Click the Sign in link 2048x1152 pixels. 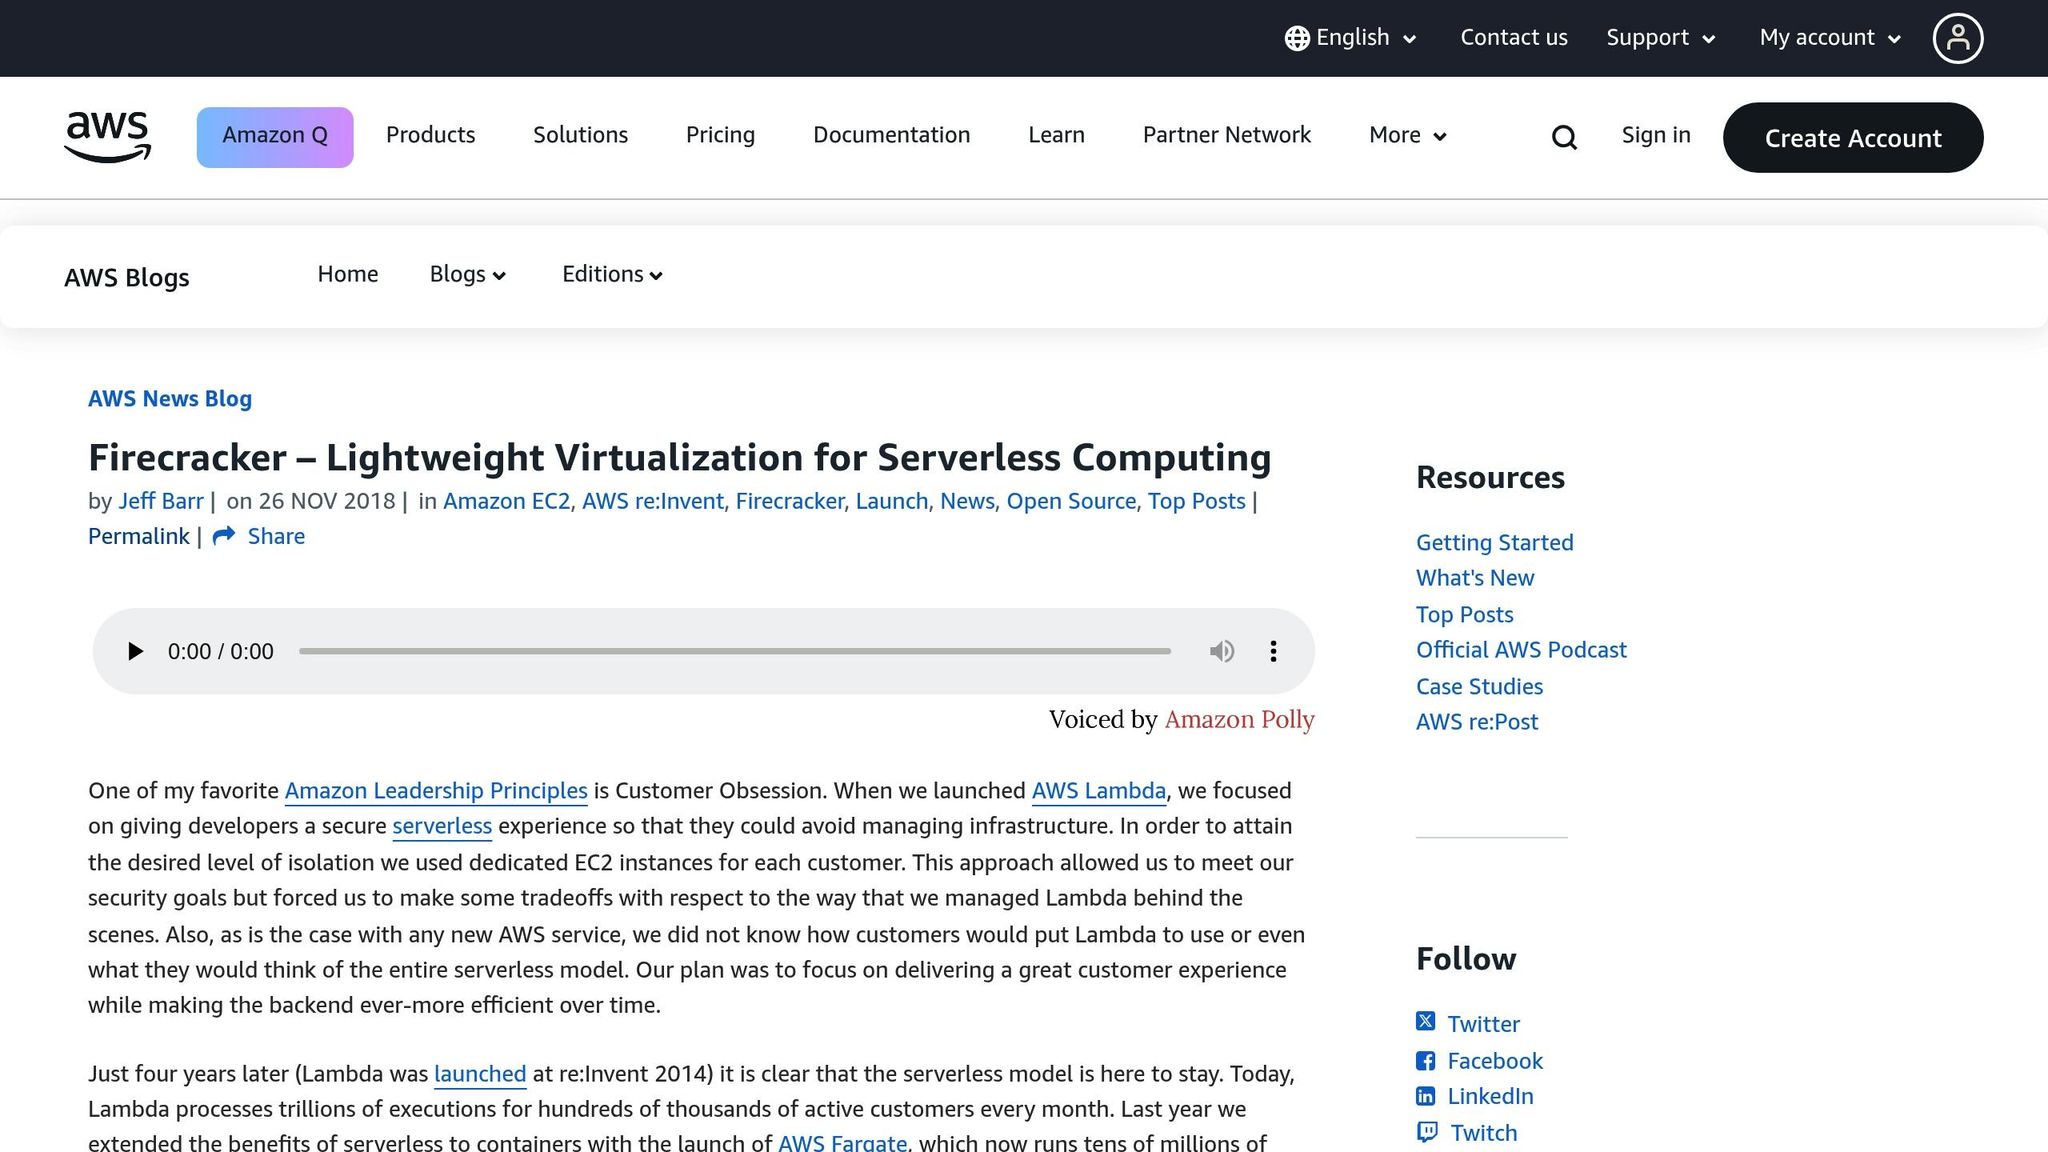tap(1656, 135)
